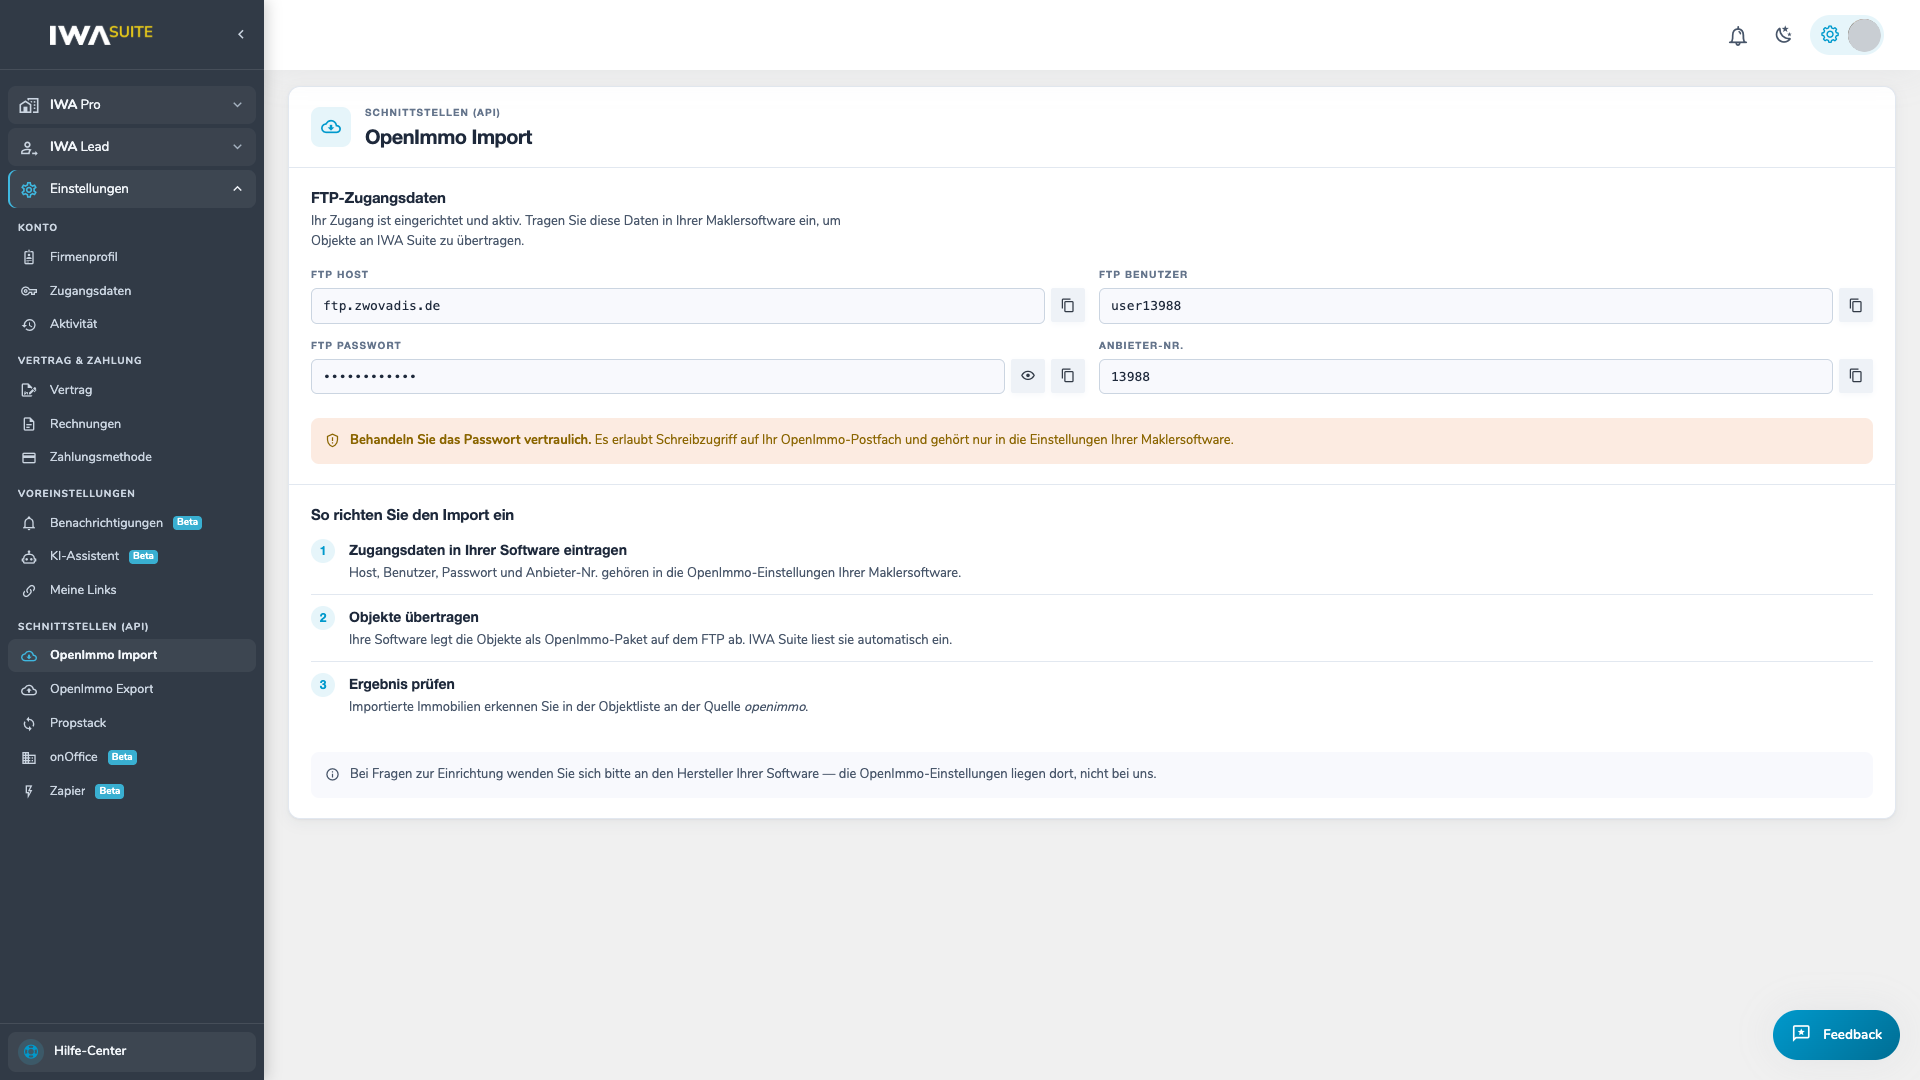Click the 'Ergebnis prüfen' step heading

click(401, 684)
